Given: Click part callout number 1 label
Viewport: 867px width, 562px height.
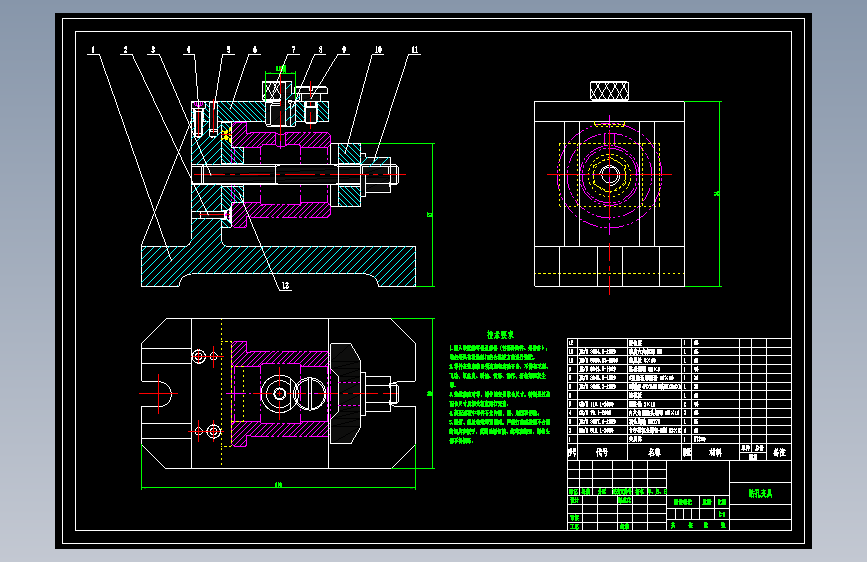Looking at the screenshot, I should [92, 50].
